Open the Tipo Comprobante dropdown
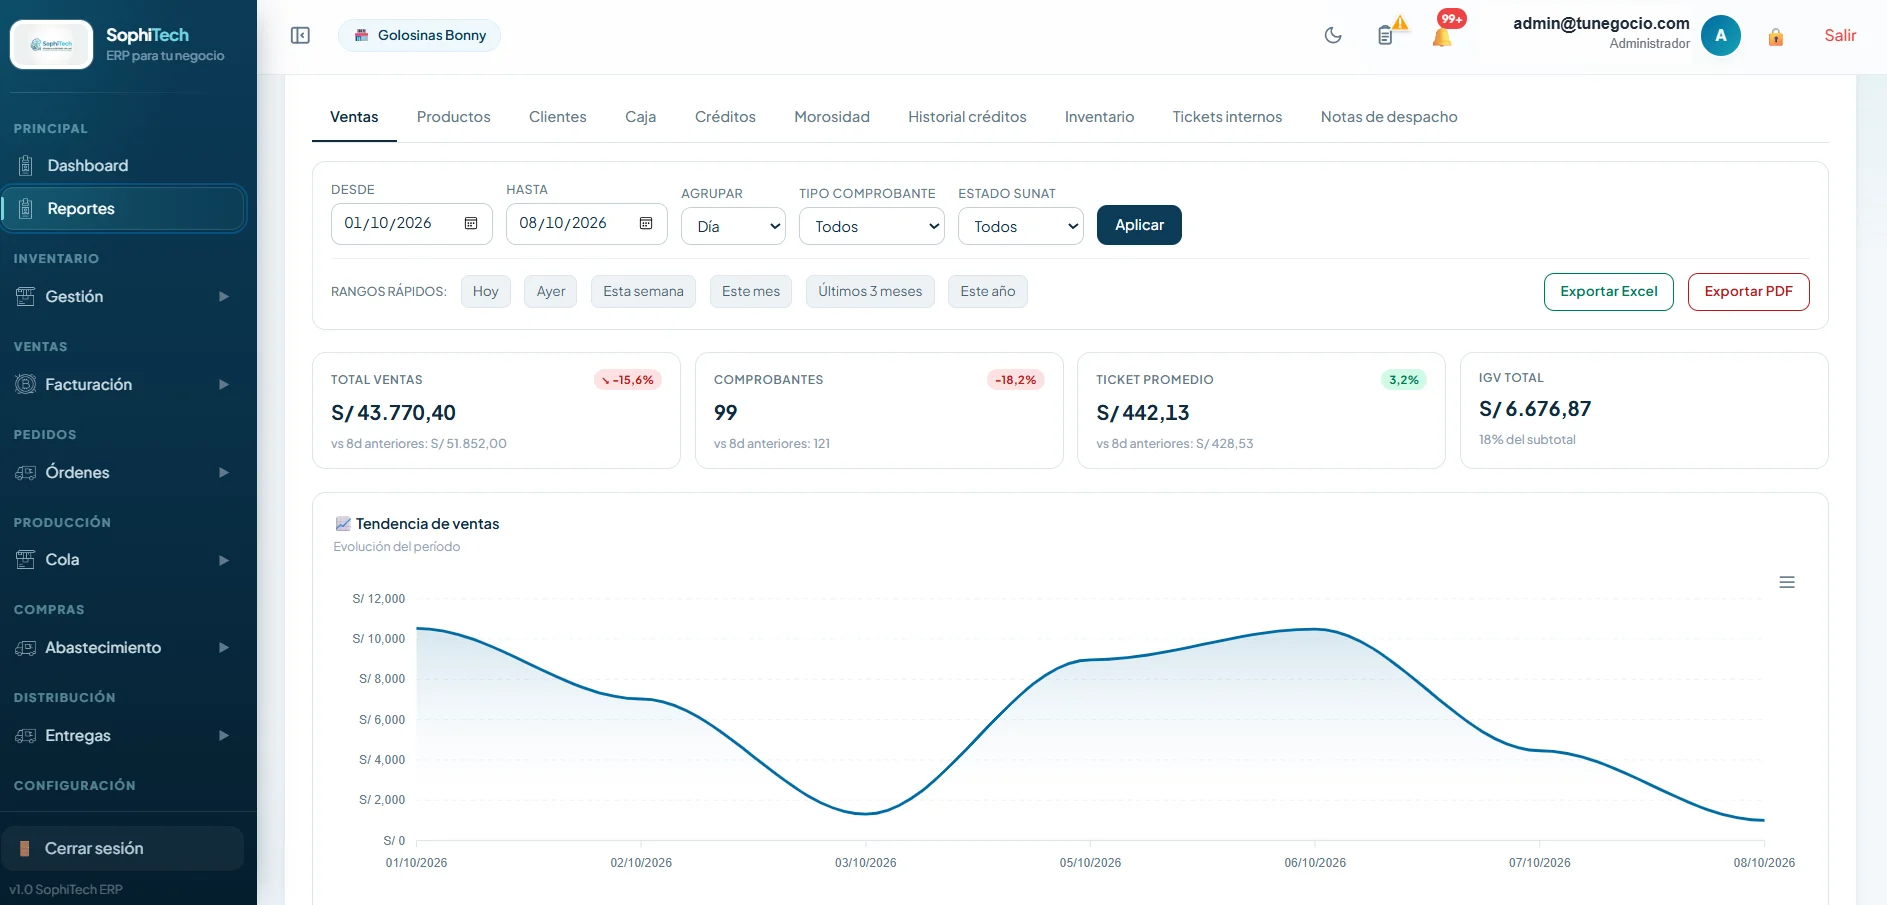This screenshot has height=905, width=1887. point(872,226)
